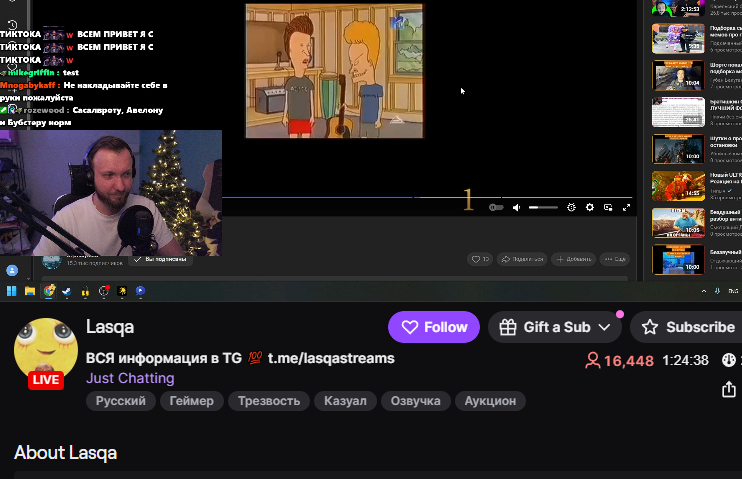Open the more options Ещё button
742x479 pixels.
pos(615,259)
